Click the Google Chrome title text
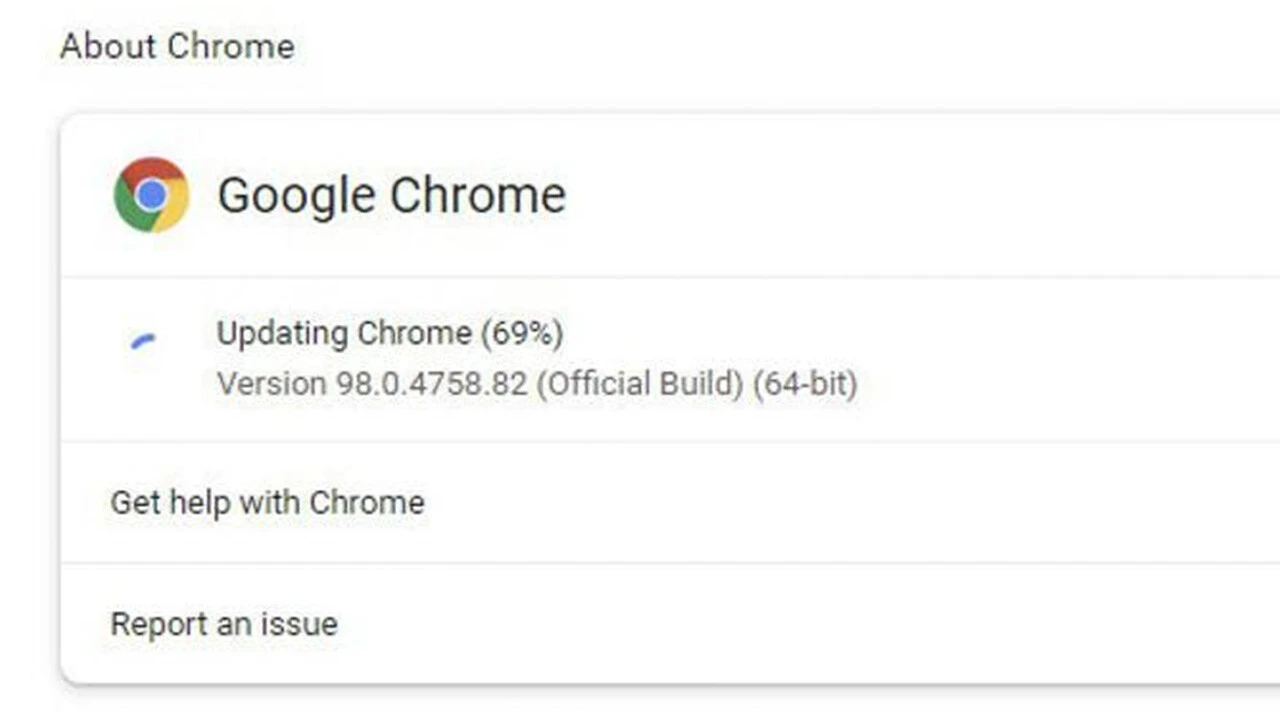 coord(391,195)
